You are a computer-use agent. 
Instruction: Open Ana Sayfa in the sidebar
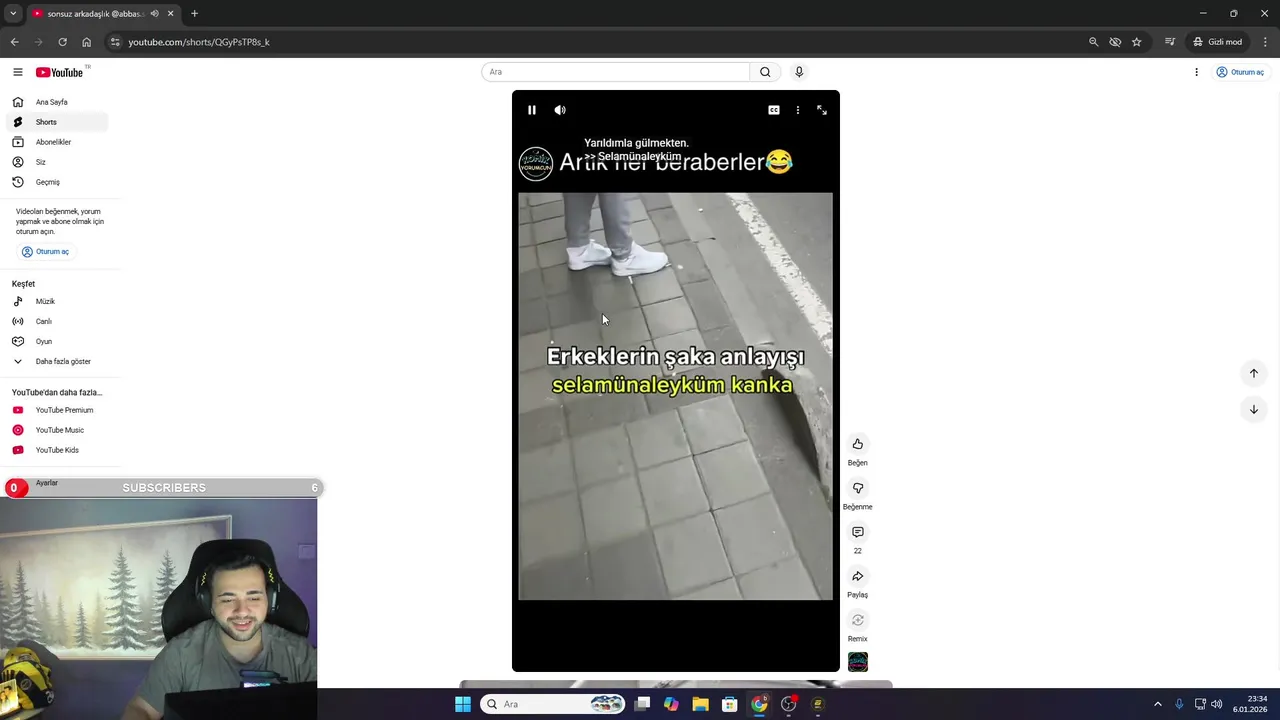pyautogui.click(x=56, y=102)
